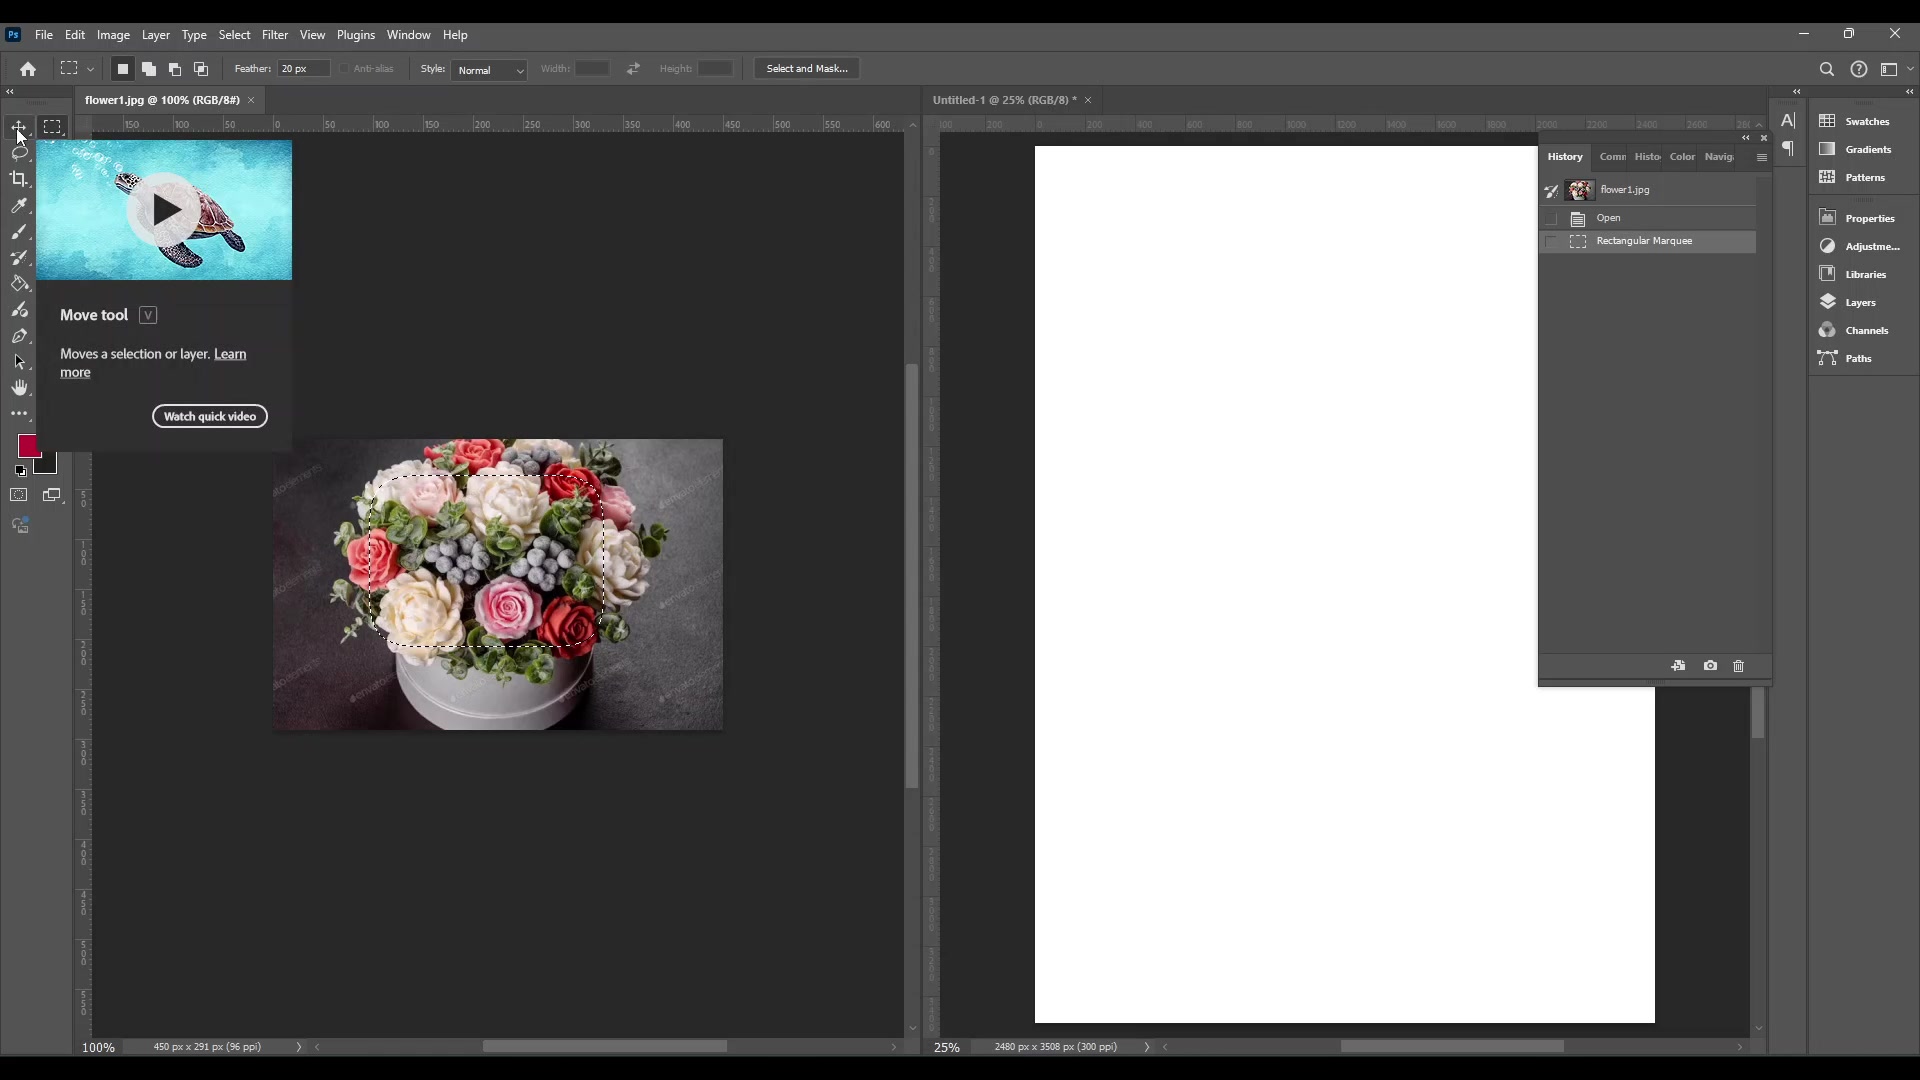Open the History panel options menu
This screenshot has height=1080, width=1920.
(1761, 157)
